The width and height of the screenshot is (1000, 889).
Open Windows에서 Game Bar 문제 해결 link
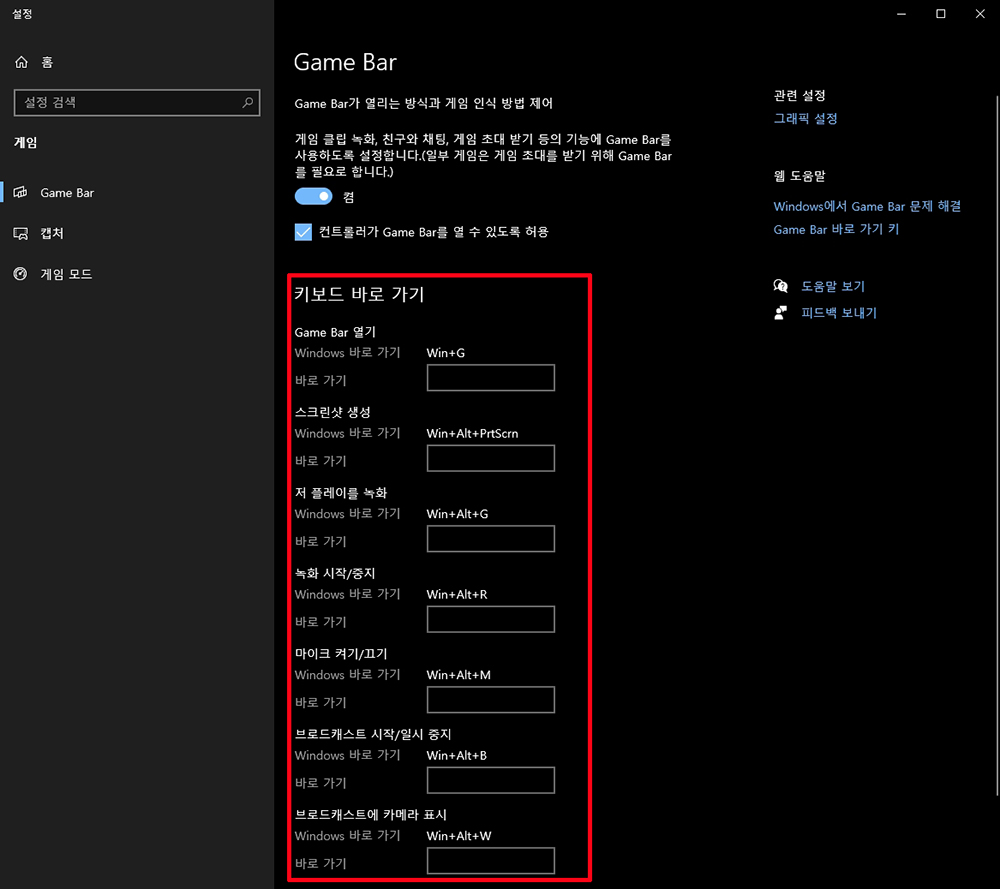click(x=867, y=206)
